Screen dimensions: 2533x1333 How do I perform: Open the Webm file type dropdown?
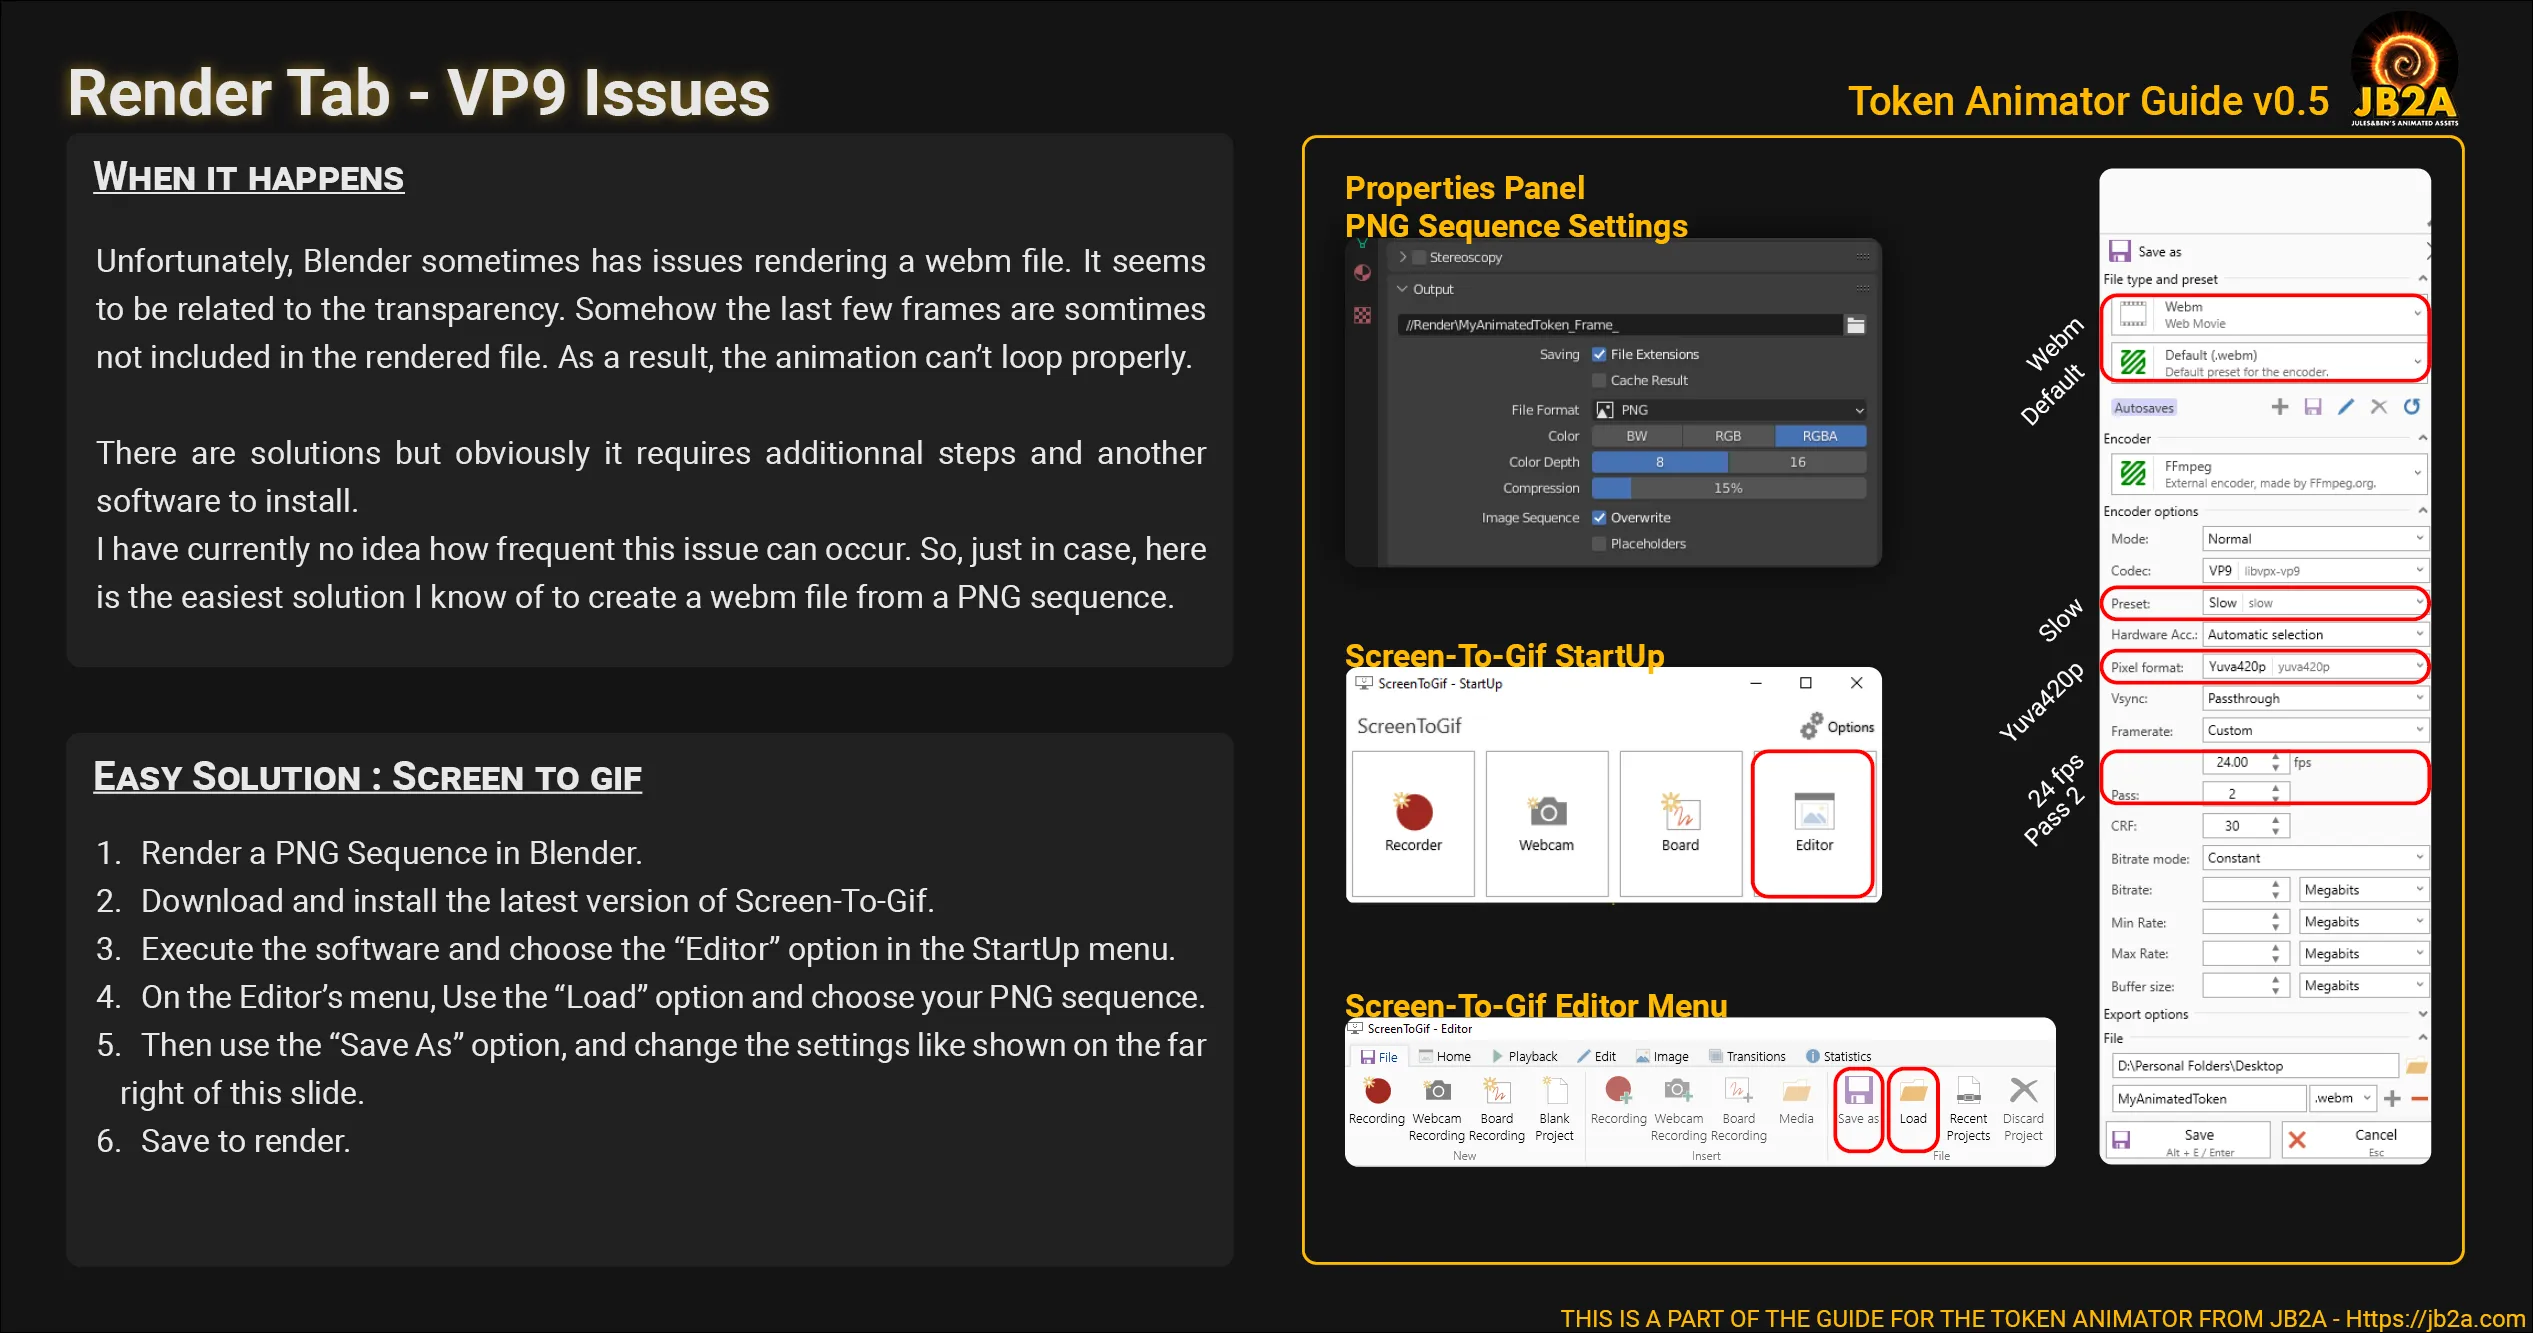pos(2268,315)
